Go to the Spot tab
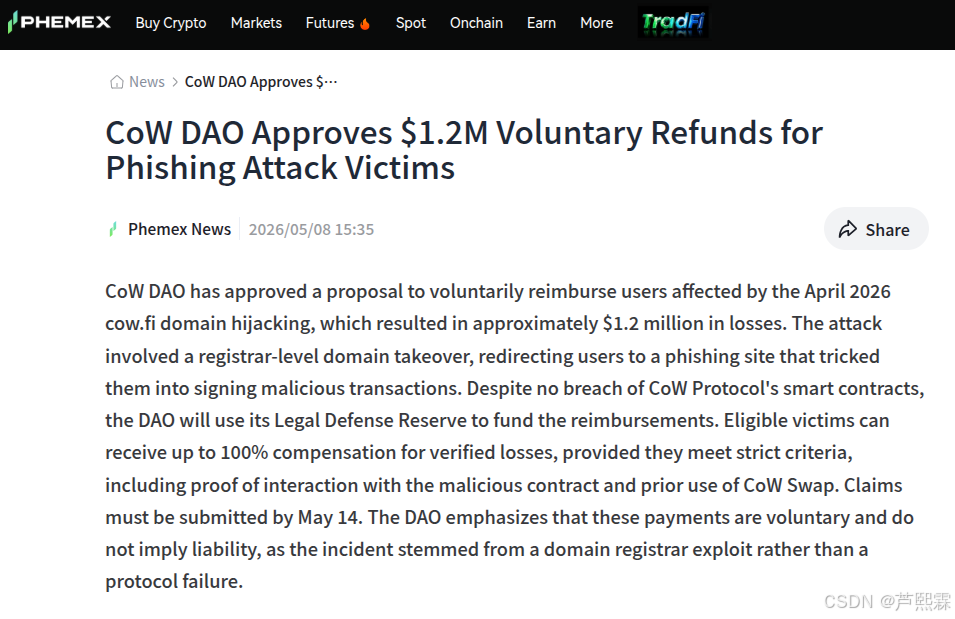This screenshot has height=619, width=955. [411, 23]
